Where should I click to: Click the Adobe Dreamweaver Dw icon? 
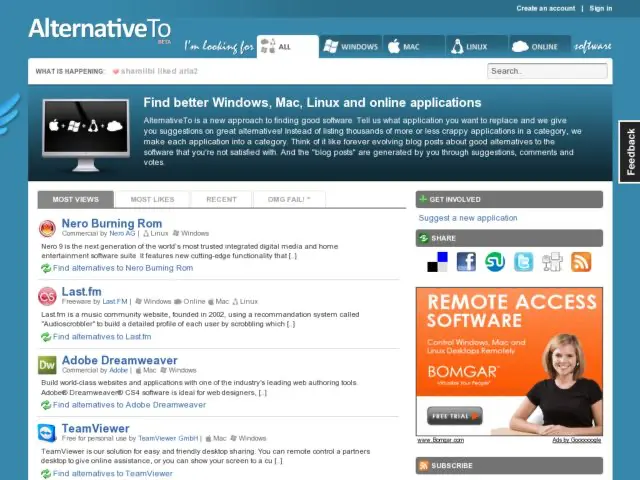(x=47, y=365)
